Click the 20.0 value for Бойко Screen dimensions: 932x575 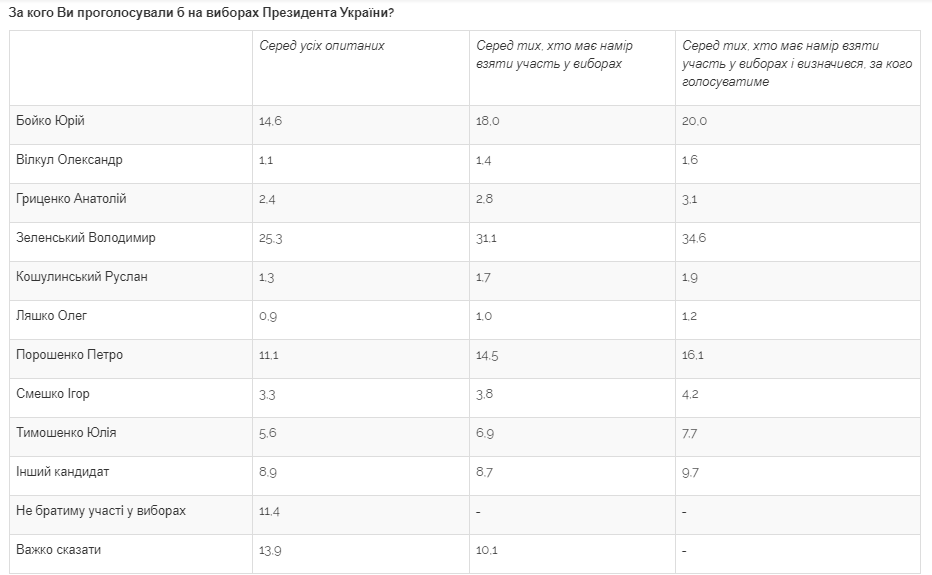click(x=694, y=121)
